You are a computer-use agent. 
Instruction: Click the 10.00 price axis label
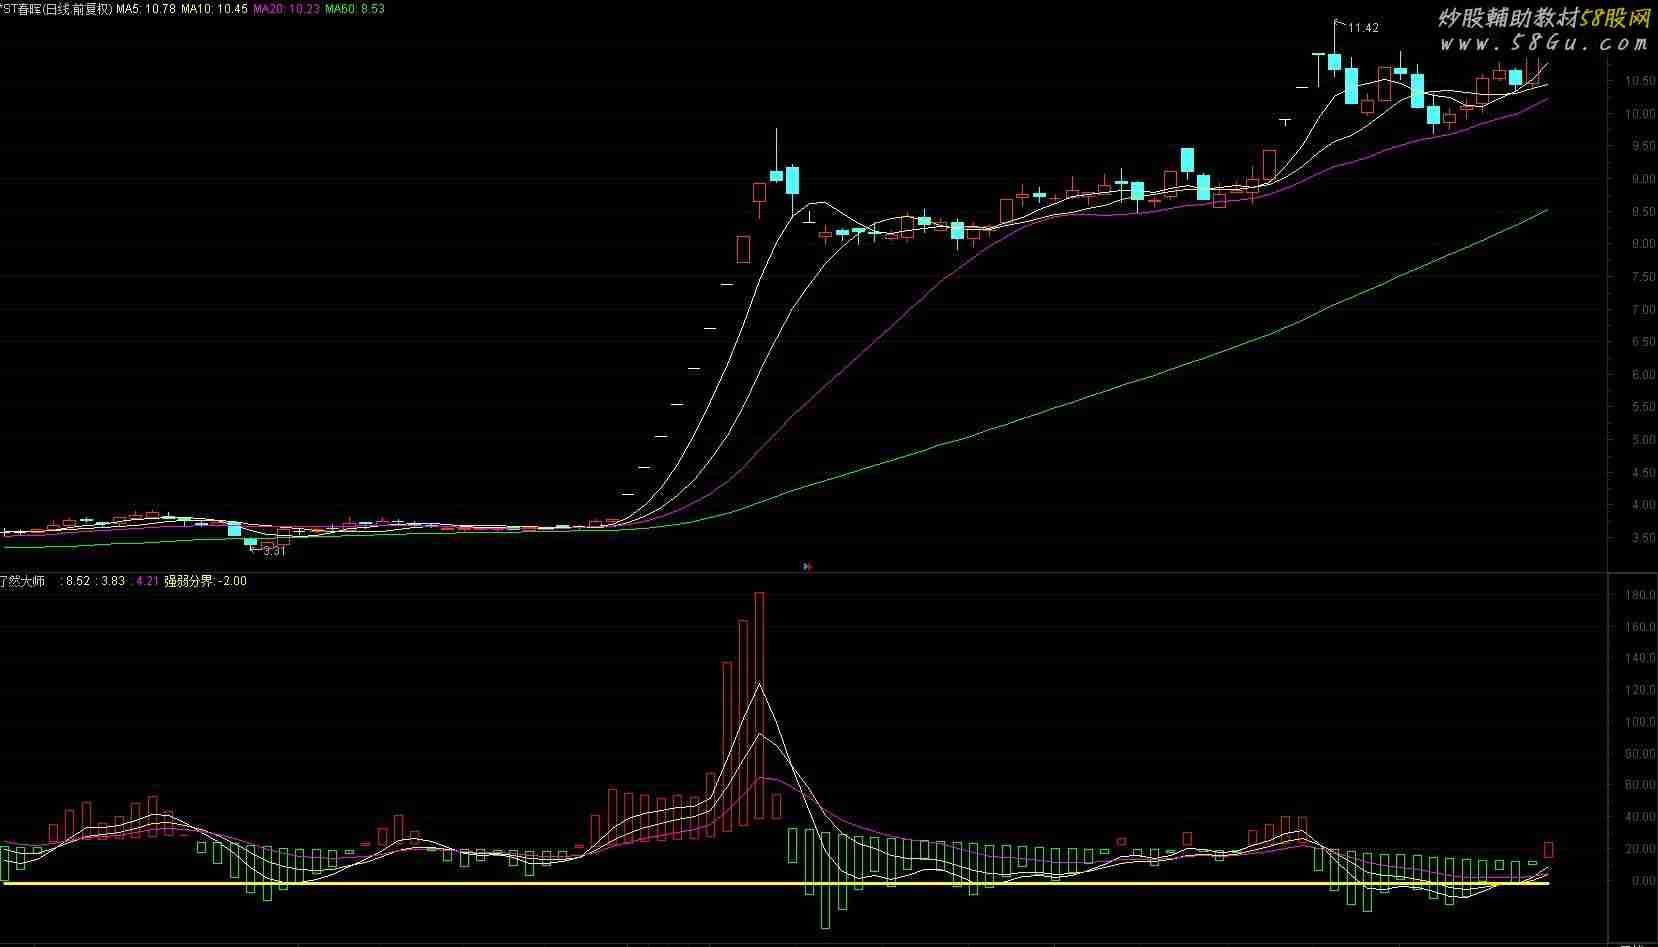(x=1640, y=114)
